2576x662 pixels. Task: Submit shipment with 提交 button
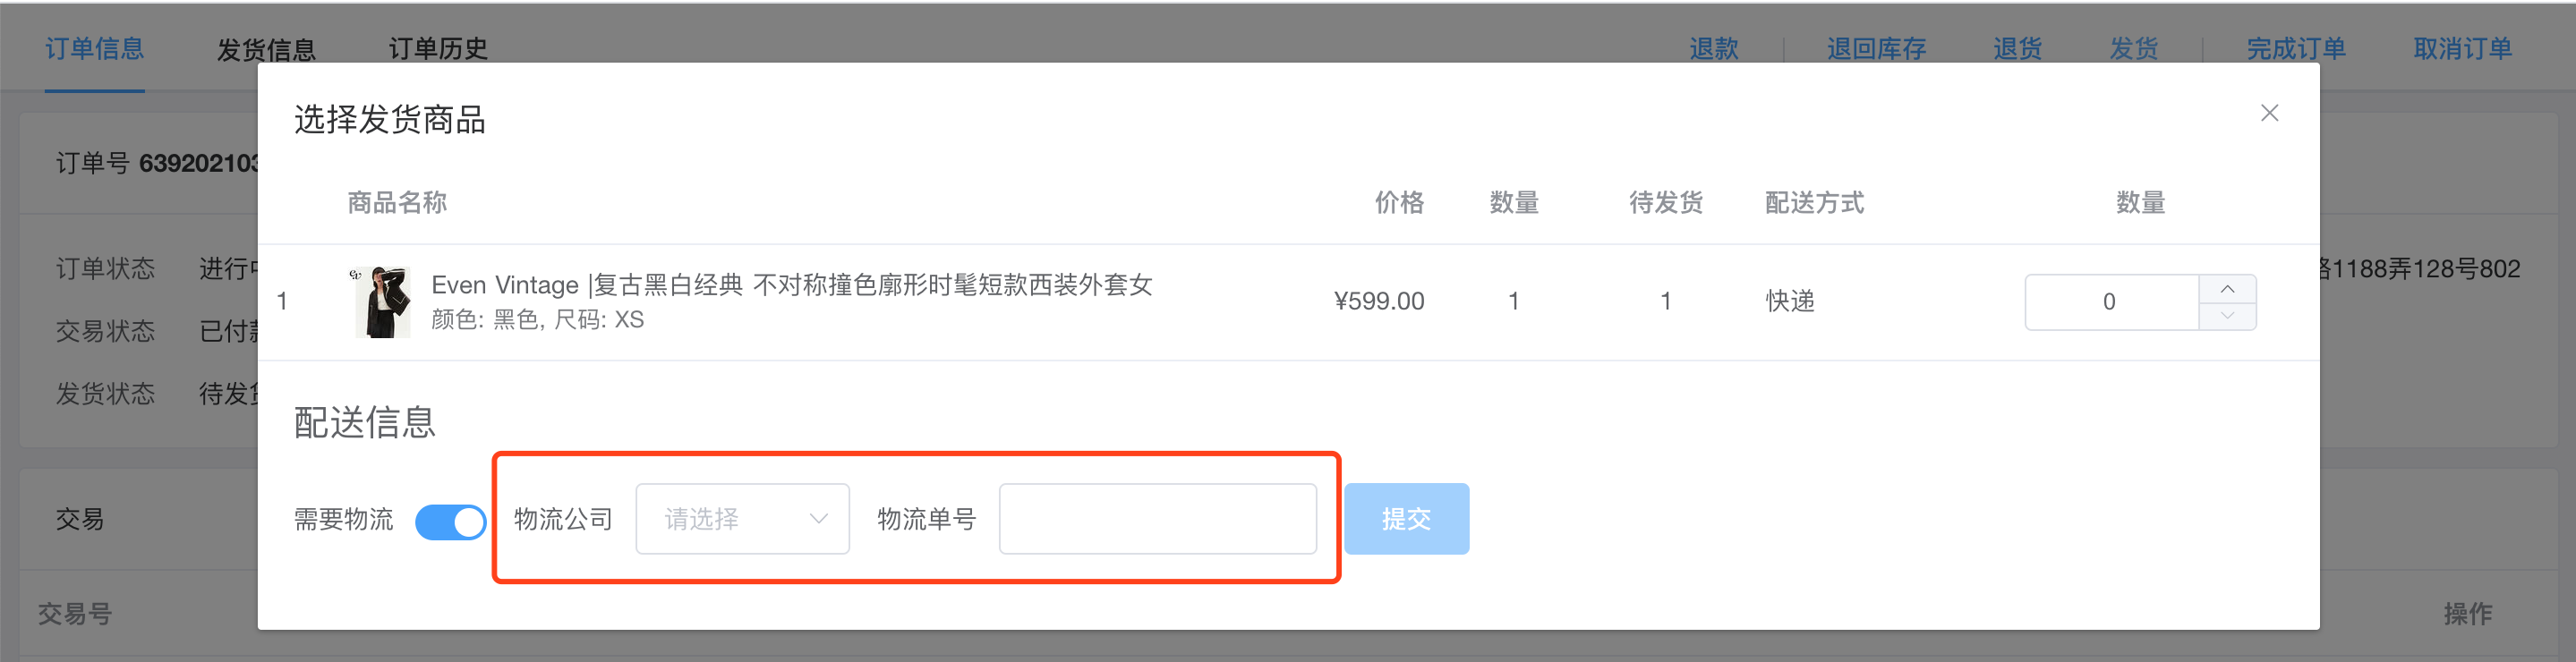(1406, 519)
